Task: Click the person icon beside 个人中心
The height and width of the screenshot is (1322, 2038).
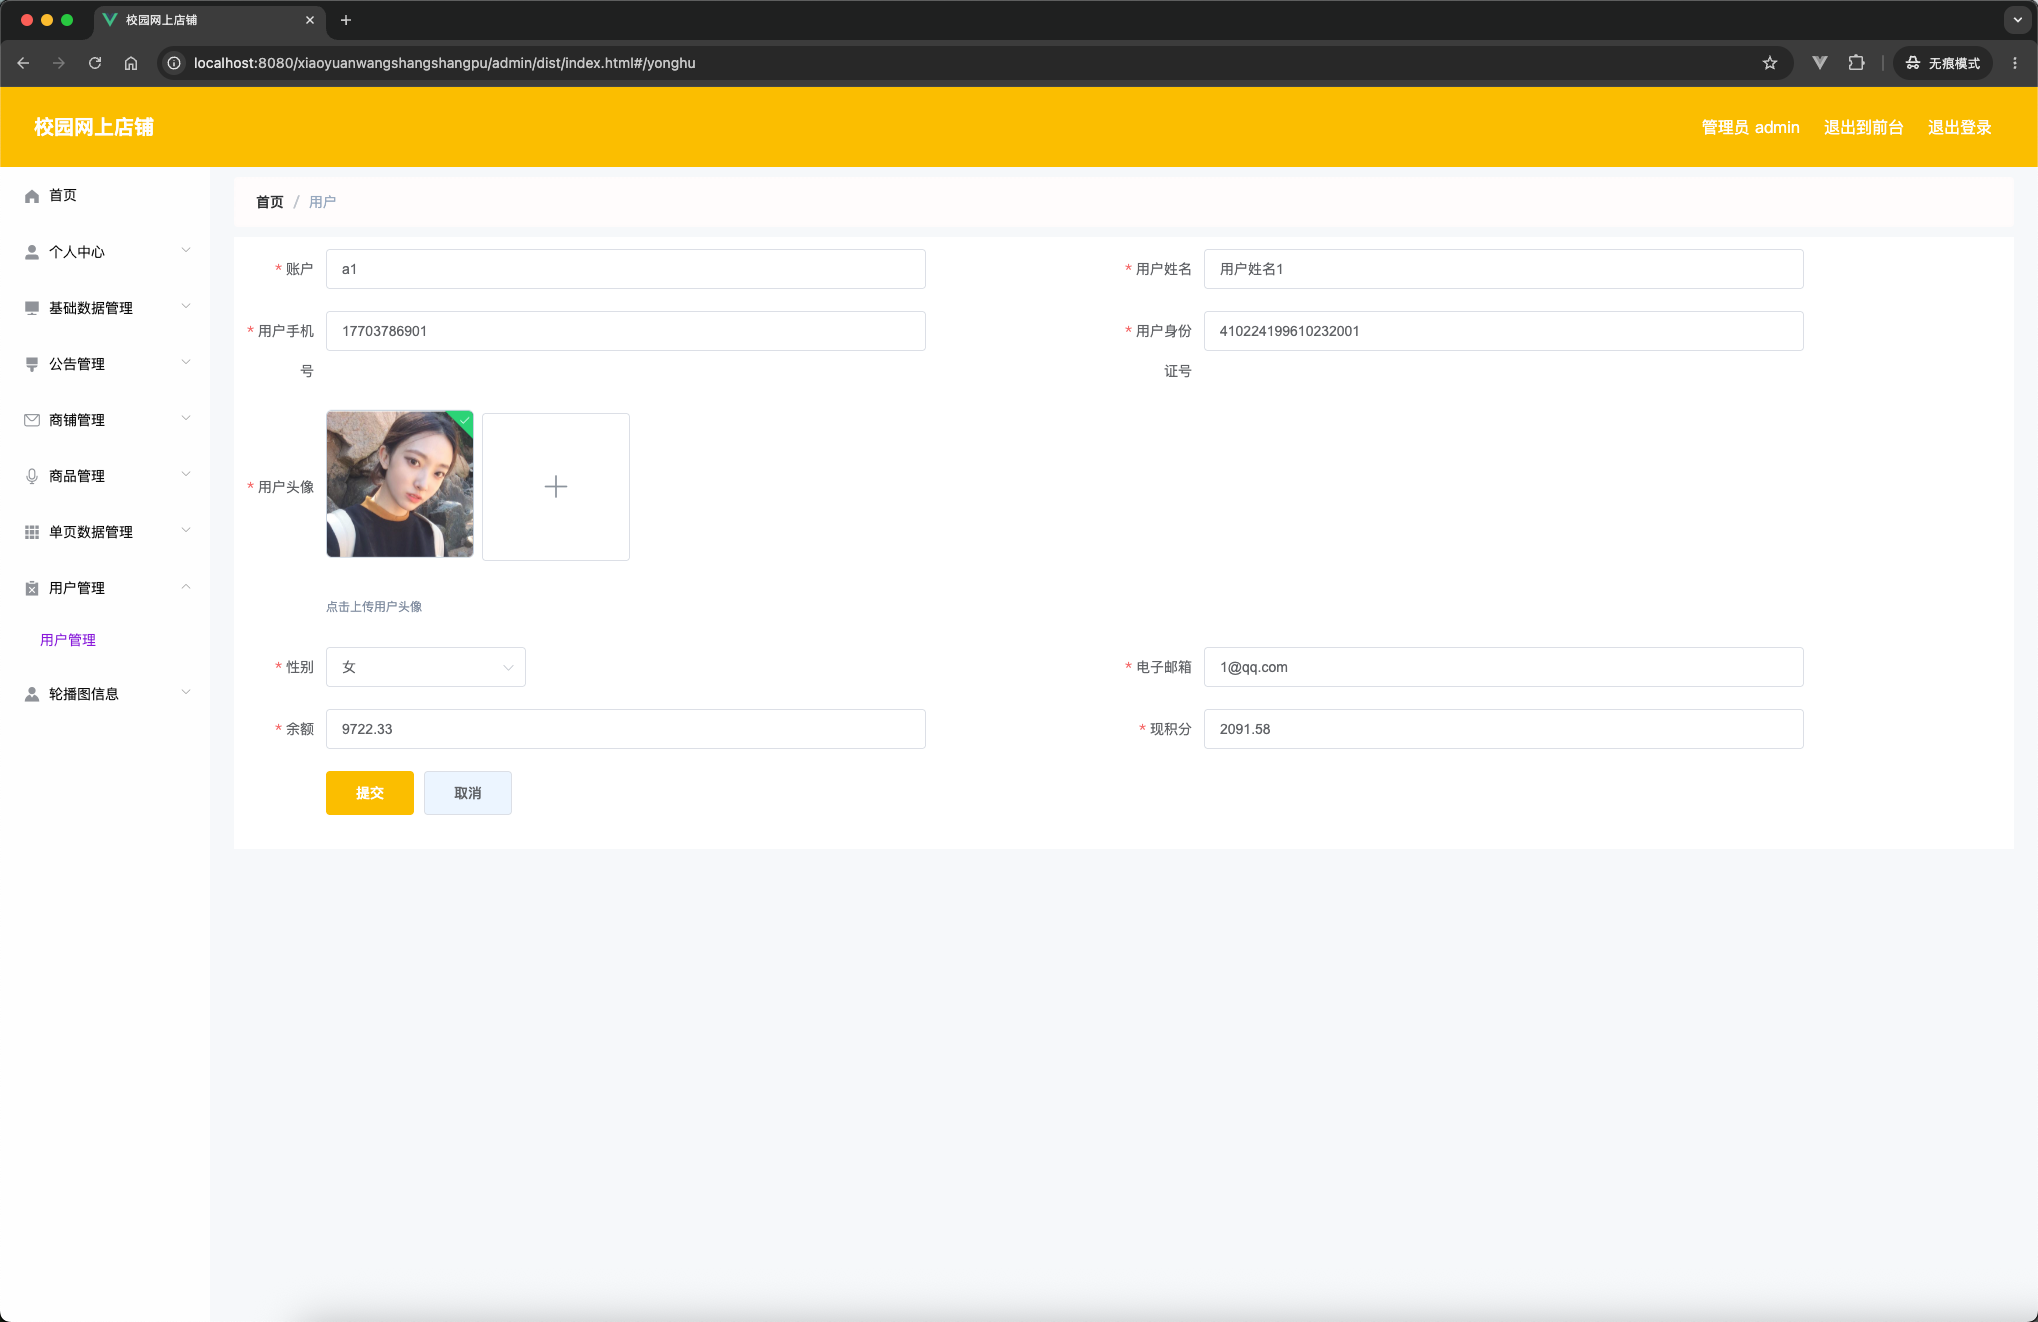Action: pyautogui.click(x=32, y=252)
